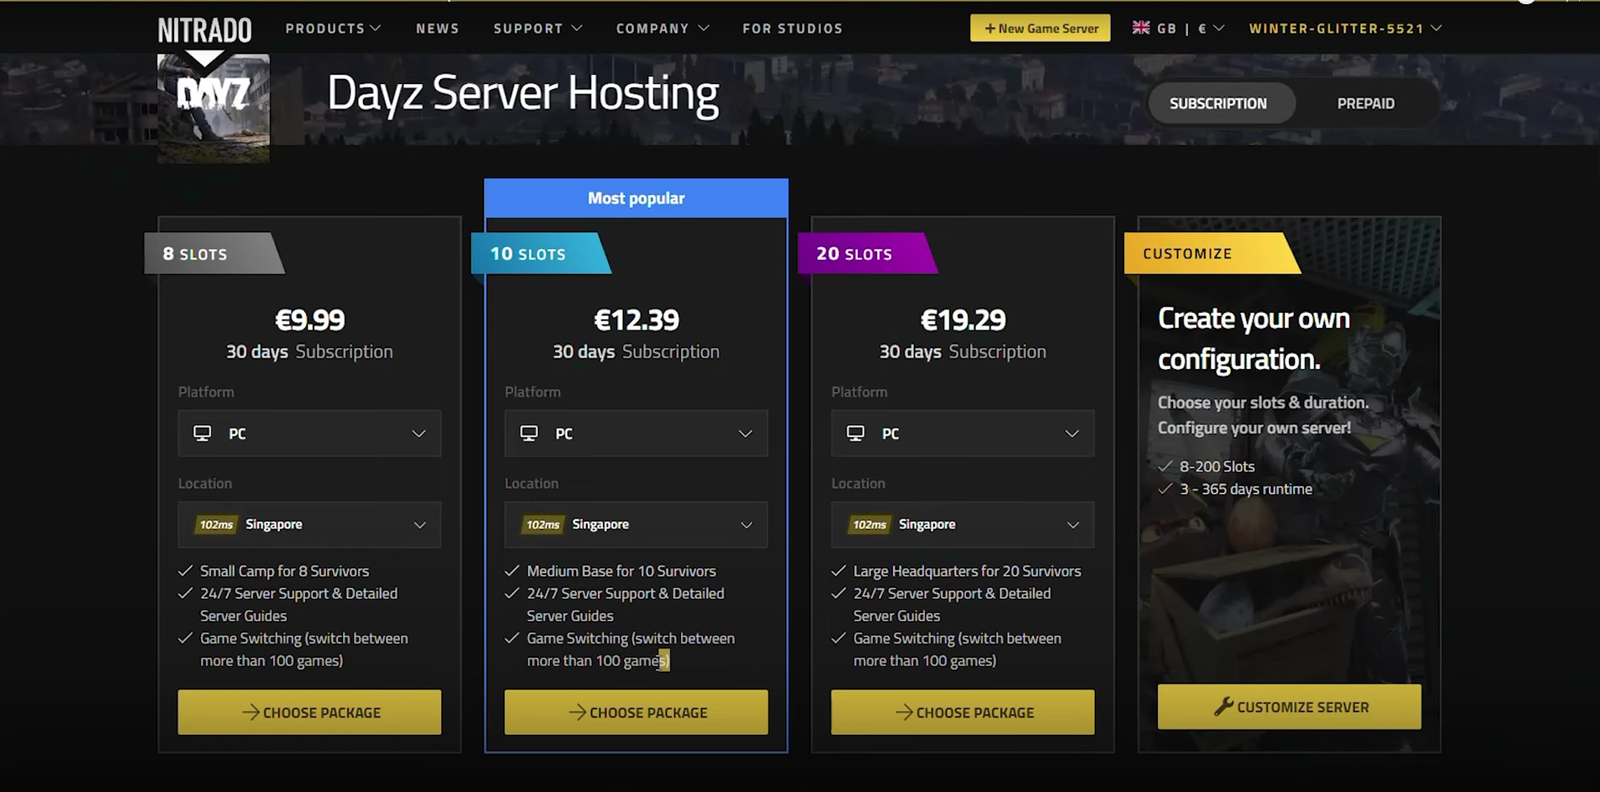1600x792 pixels.
Task: Open Platform dropdown in 8 Slots card
Action: [309, 433]
